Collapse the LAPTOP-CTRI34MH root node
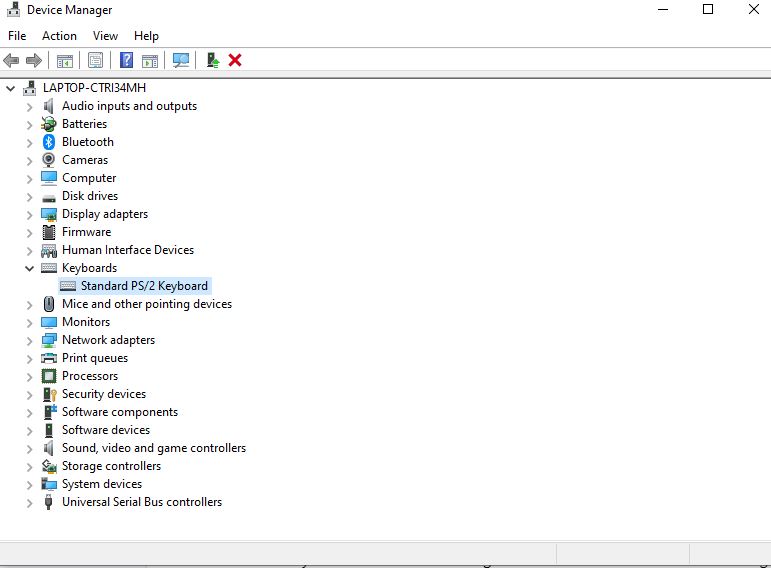Viewport: 771px width, 568px height. (x=10, y=89)
